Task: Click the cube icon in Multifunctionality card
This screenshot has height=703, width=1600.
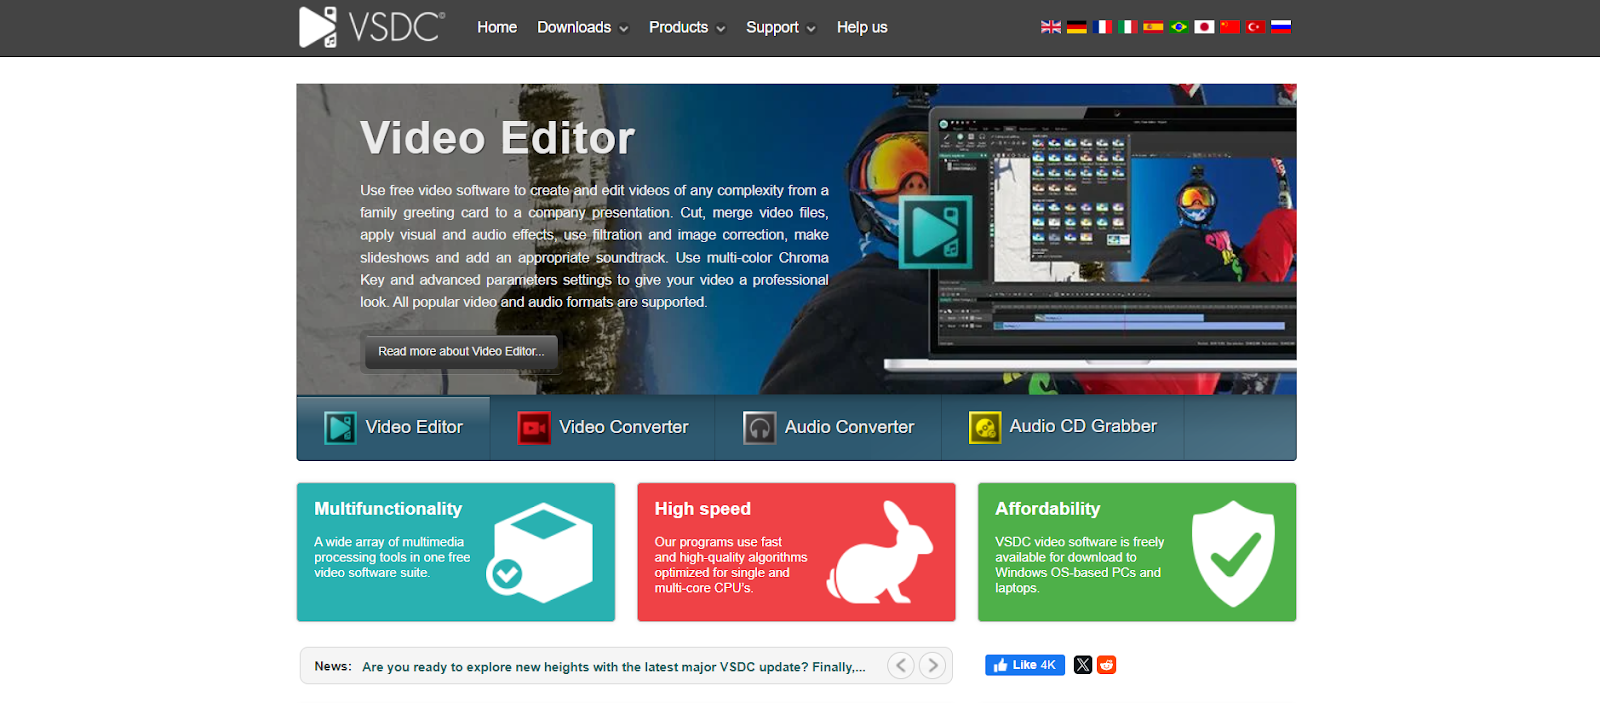Action: point(540,552)
